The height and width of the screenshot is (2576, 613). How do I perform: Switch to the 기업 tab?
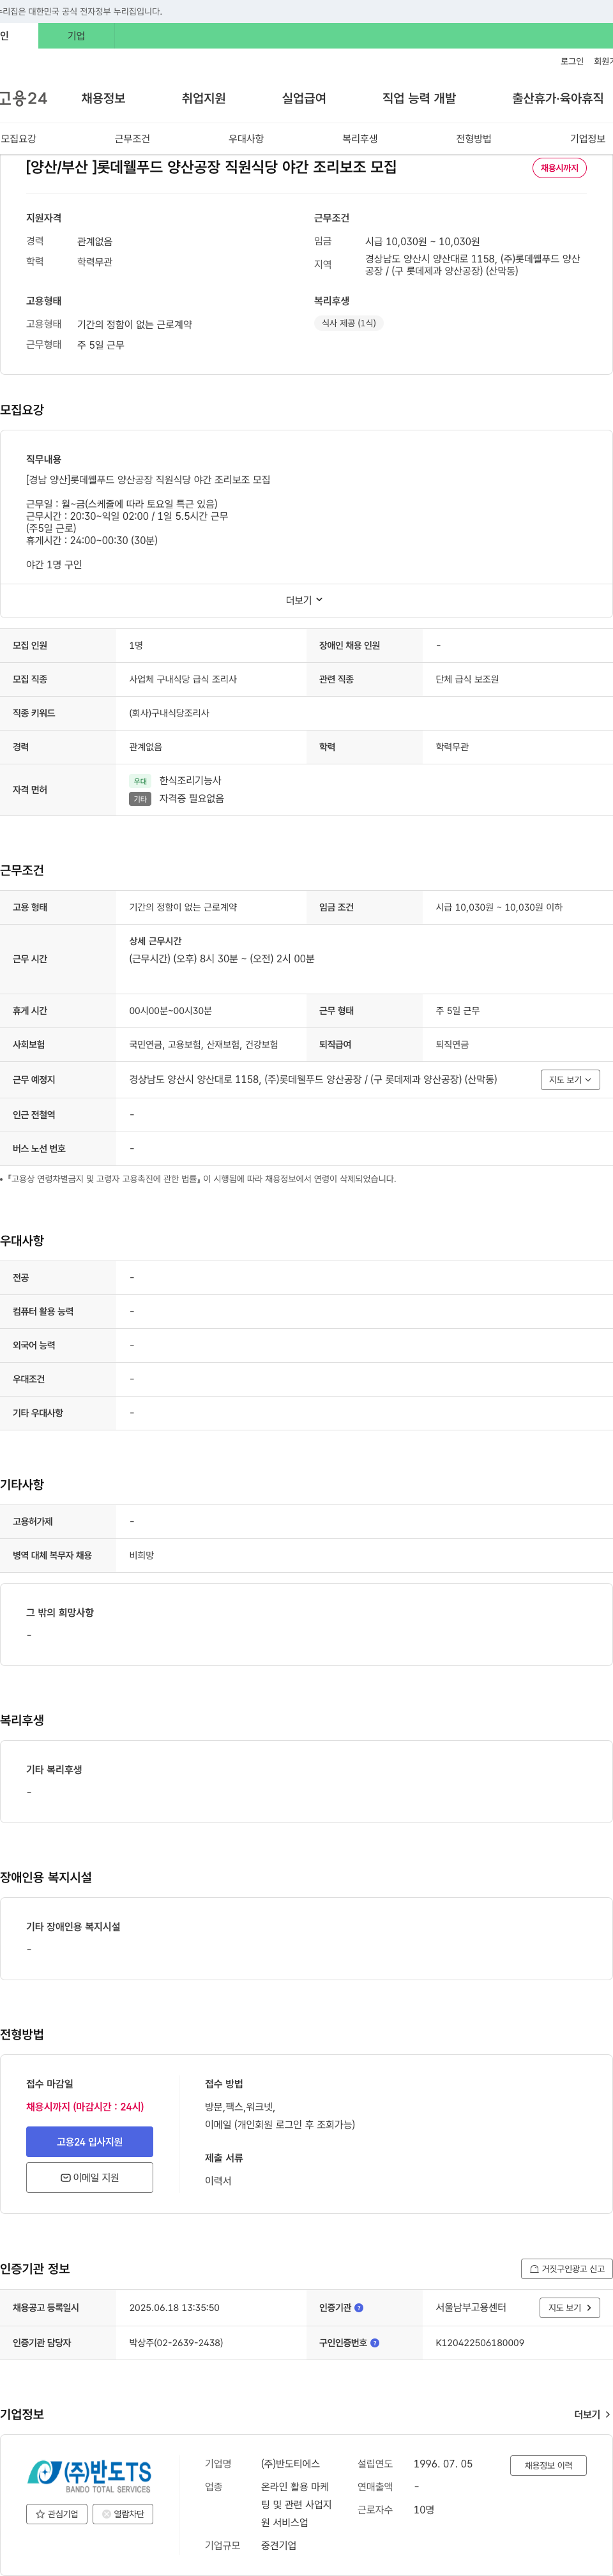(76, 36)
